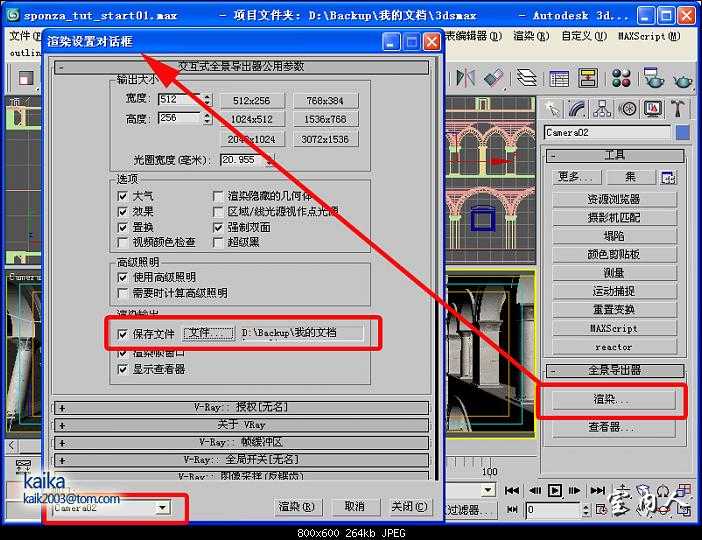Select 768x384 preset size
Image resolution: width=702 pixels, height=540 pixels.
click(x=325, y=101)
